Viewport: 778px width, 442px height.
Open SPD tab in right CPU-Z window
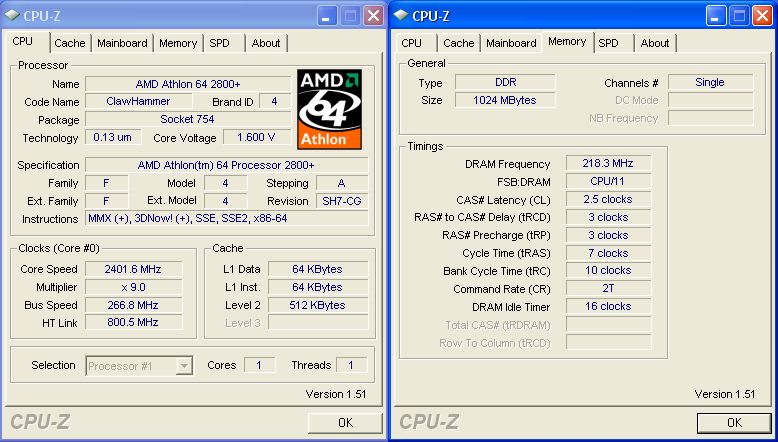click(x=608, y=43)
